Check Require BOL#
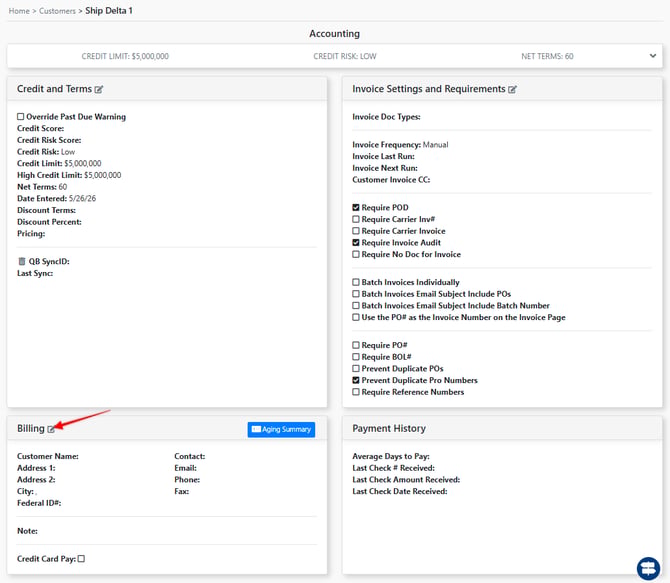Image resolution: width=670 pixels, height=583 pixels. coord(356,357)
